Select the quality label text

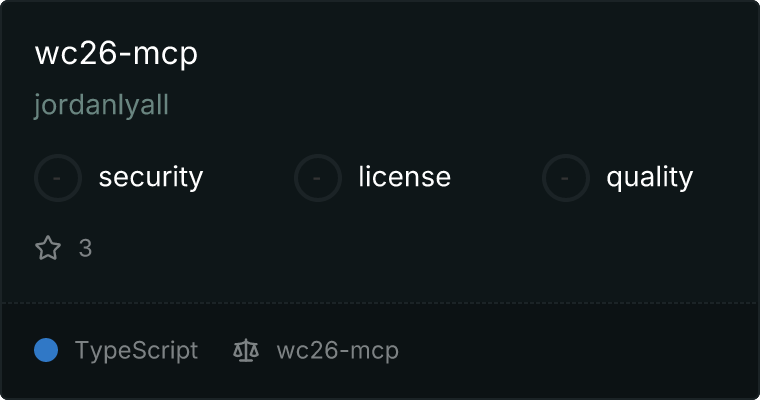(x=649, y=177)
